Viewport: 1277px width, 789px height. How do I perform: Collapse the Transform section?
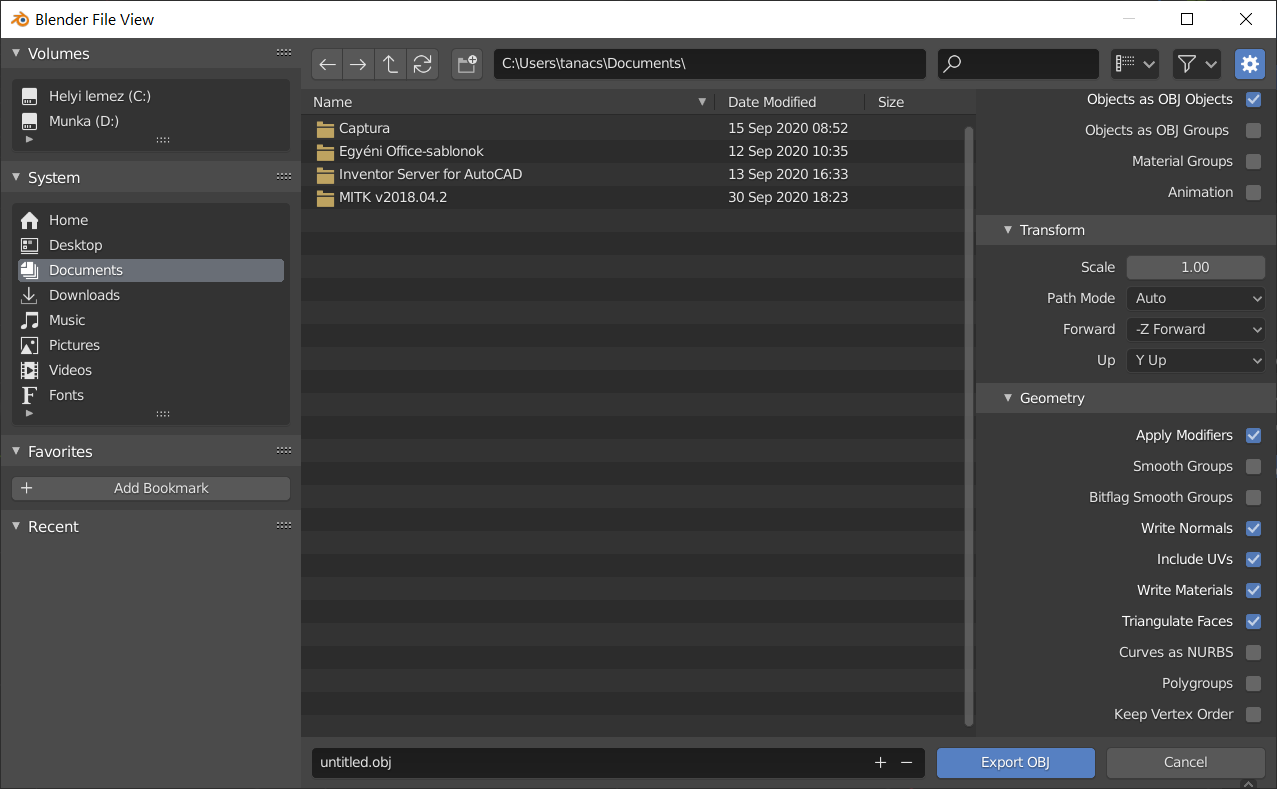(x=1009, y=230)
